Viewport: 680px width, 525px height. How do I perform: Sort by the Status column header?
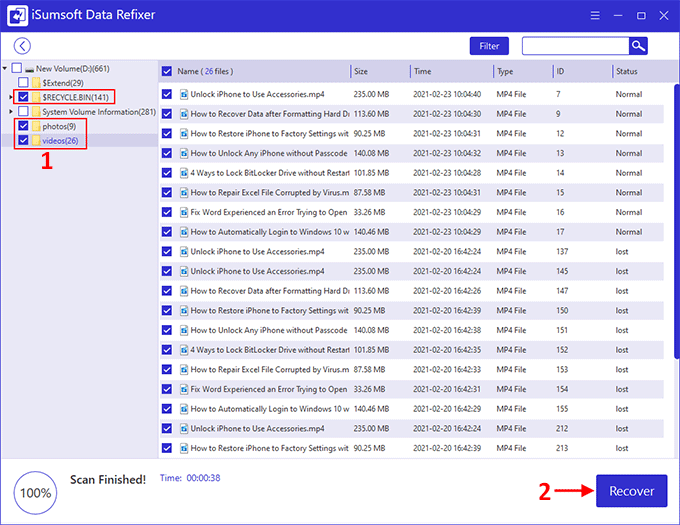(627, 71)
